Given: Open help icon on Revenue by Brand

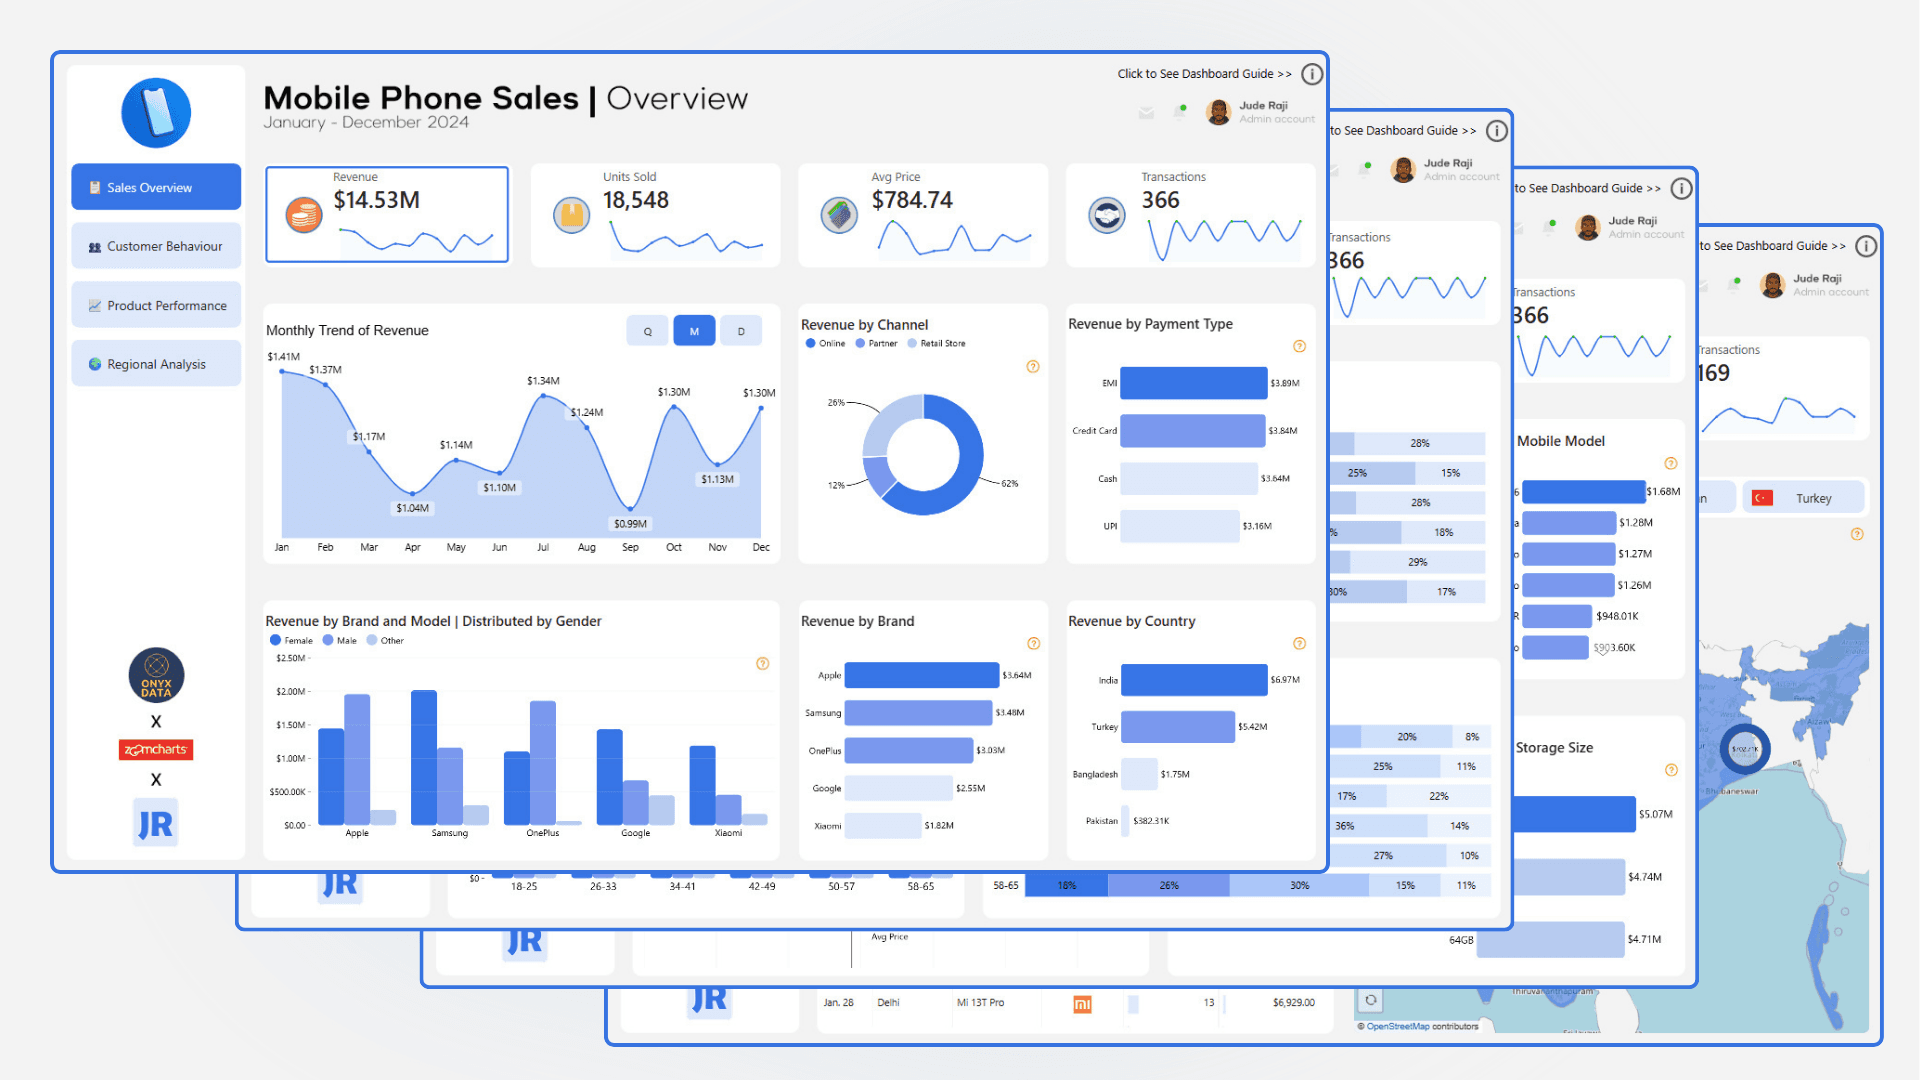Looking at the screenshot, I should point(1034,643).
